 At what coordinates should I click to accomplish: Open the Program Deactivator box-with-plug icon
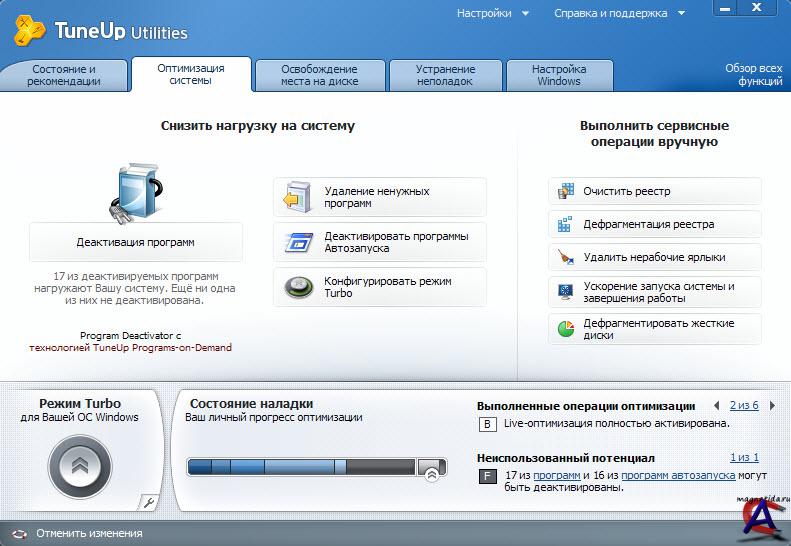point(136,192)
